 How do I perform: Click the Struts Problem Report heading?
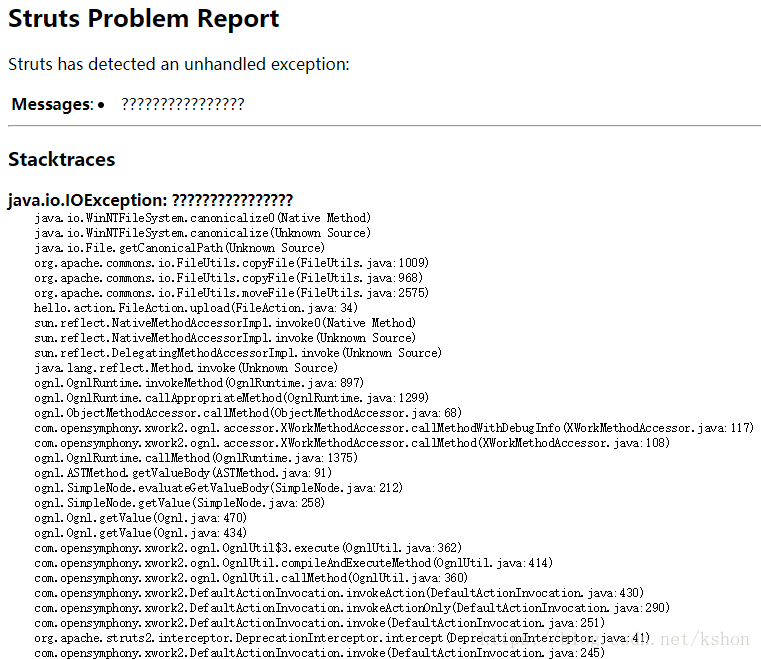pos(144,19)
